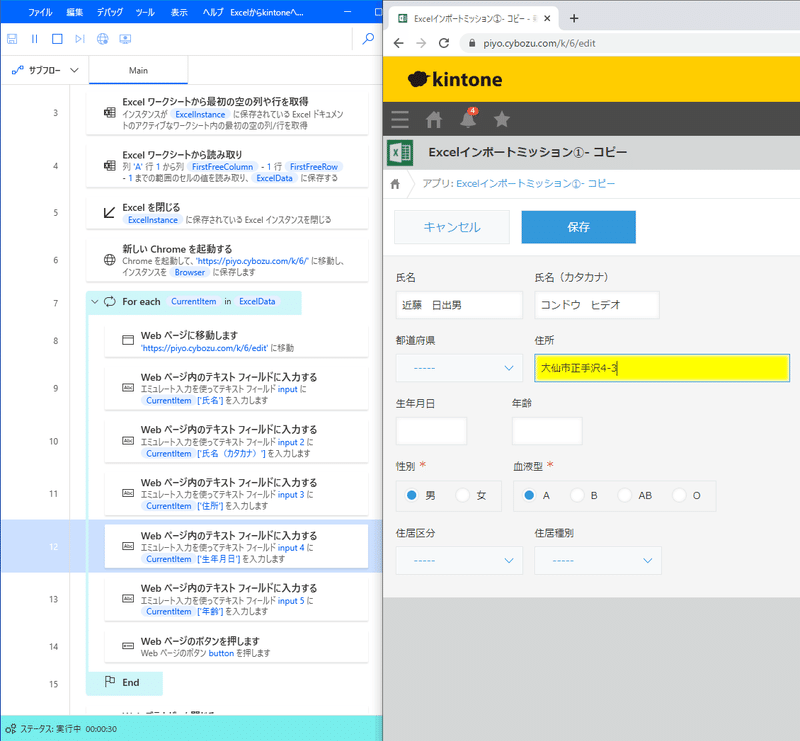Run next action using the step icon
This screenshot has height=741, width=800.
tap(80, 38)
